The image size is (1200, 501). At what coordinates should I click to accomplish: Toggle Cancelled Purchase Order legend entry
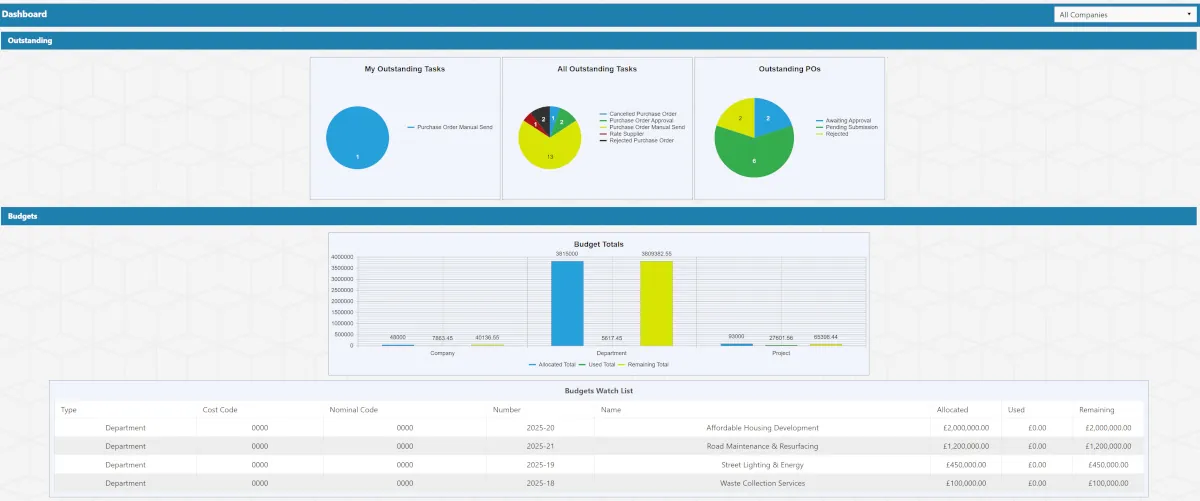pos(640,114)
